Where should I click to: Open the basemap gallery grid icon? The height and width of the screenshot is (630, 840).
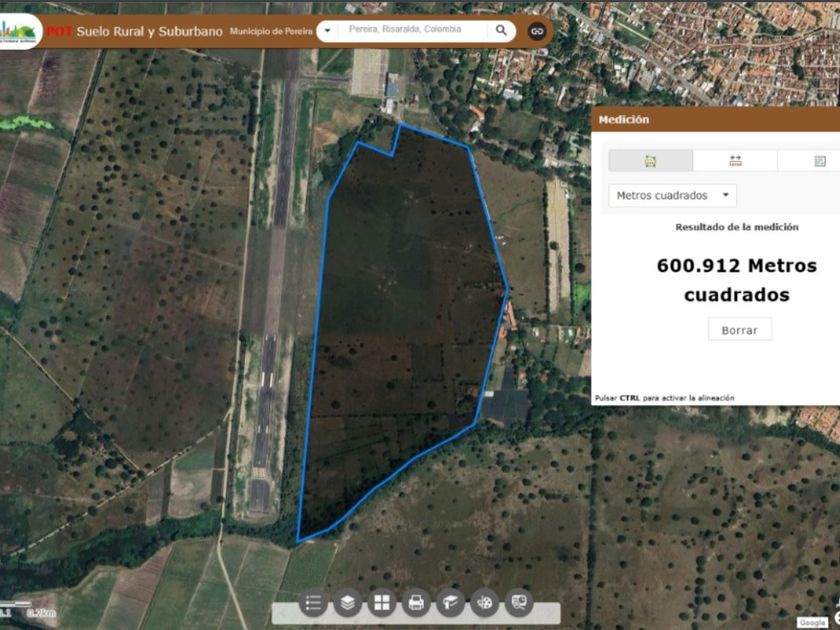(381, 603)
